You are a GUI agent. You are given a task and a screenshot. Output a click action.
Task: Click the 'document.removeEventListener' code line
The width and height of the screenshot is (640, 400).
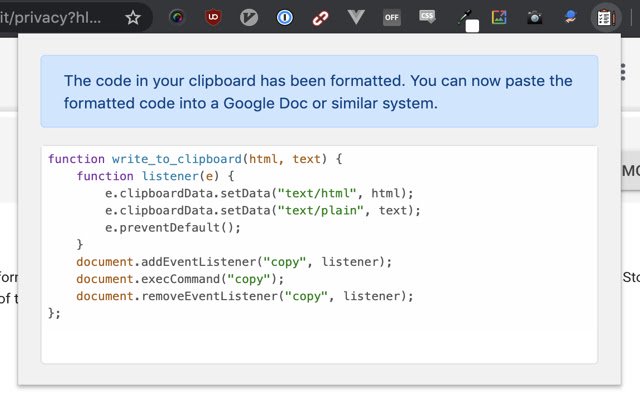coord(244,296)
